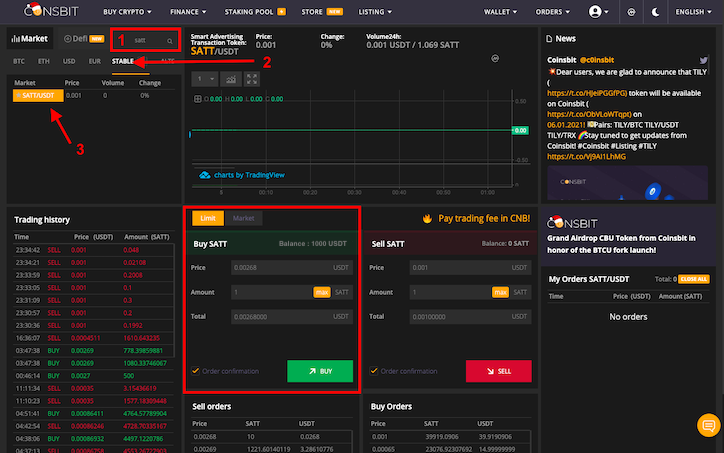The width and height of the screenshot is (724, 453).
Task: Click the Coinsbit logo in header
Action: click(51, 10)
